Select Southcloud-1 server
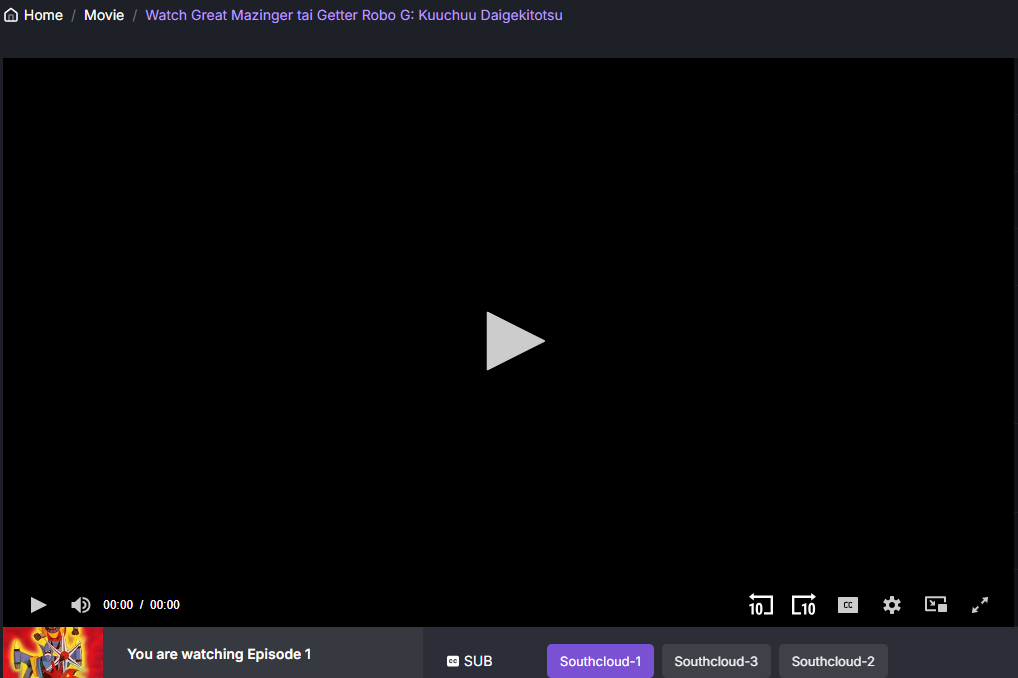This screenshot has width=1018, height=678. [x=601, y=661]
